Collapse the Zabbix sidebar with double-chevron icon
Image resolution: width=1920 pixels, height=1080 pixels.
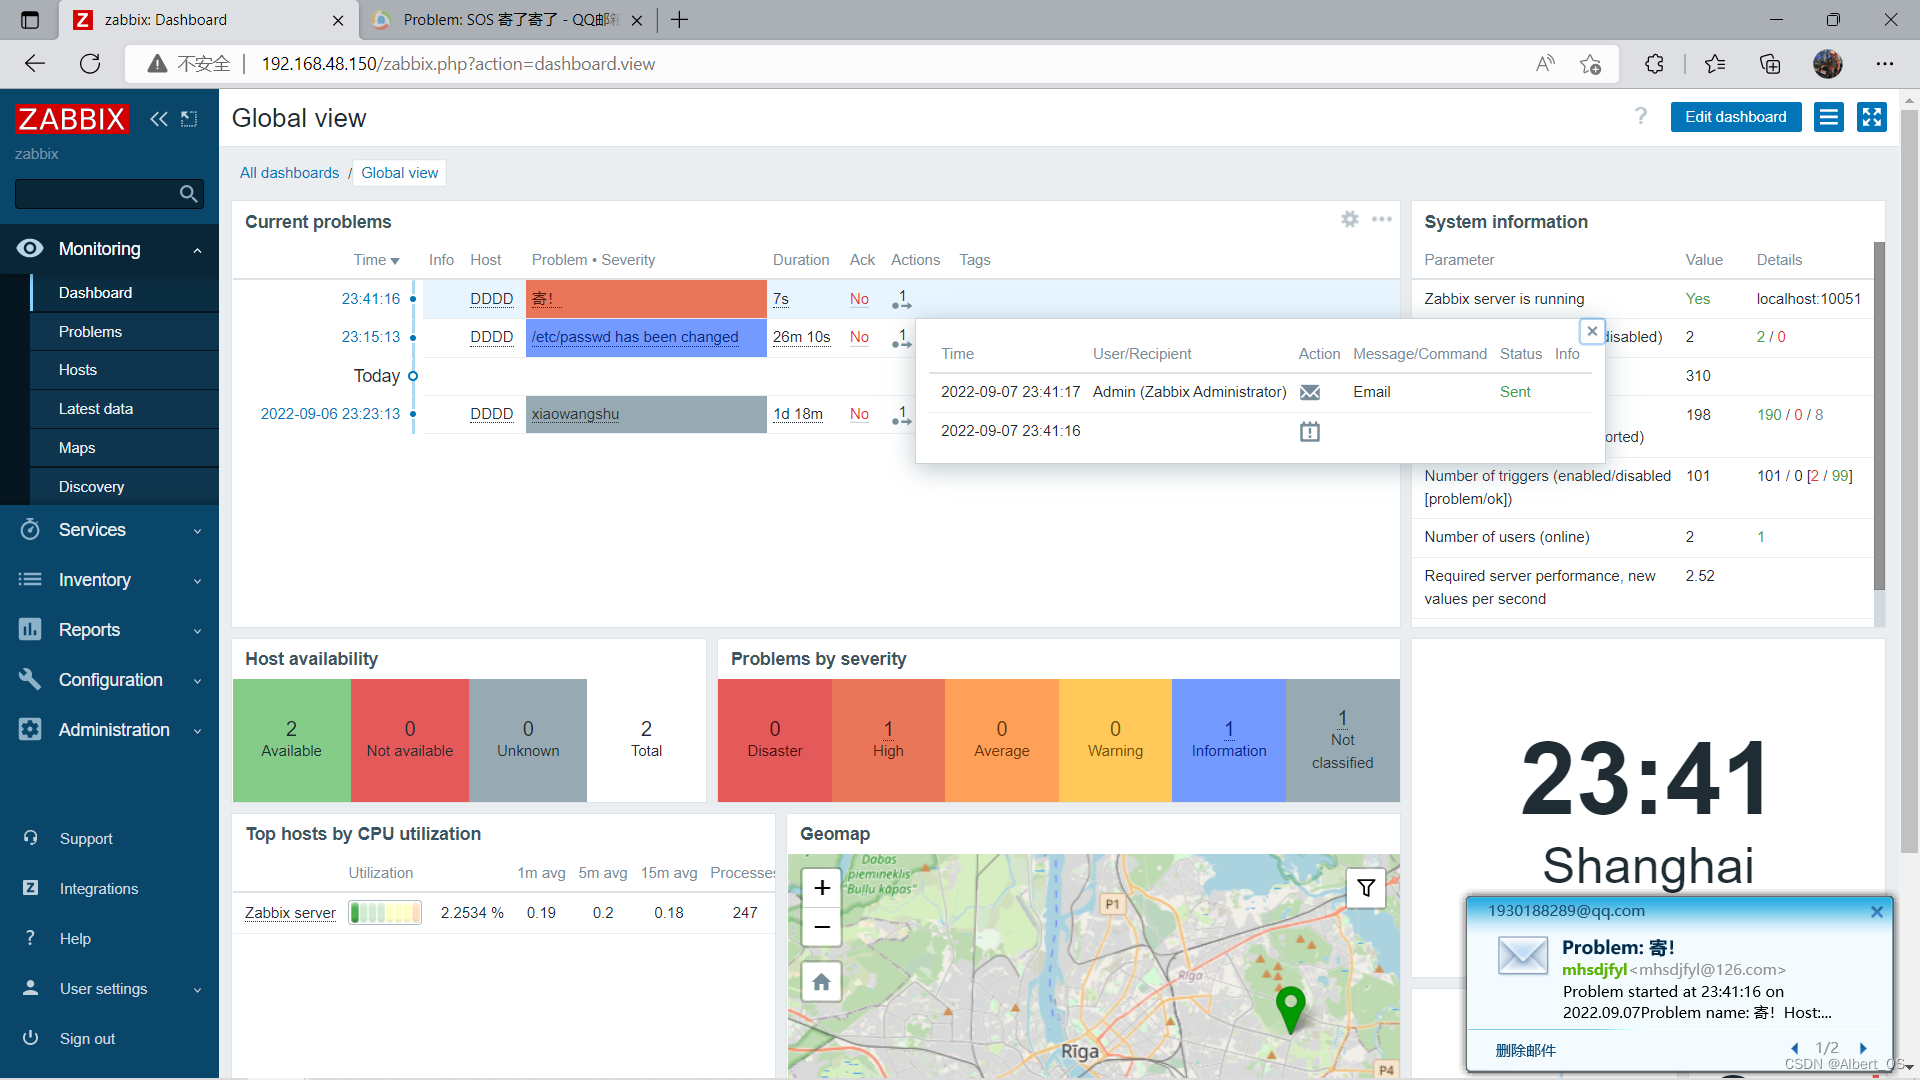pyautogui.click(x=159, y=119)
